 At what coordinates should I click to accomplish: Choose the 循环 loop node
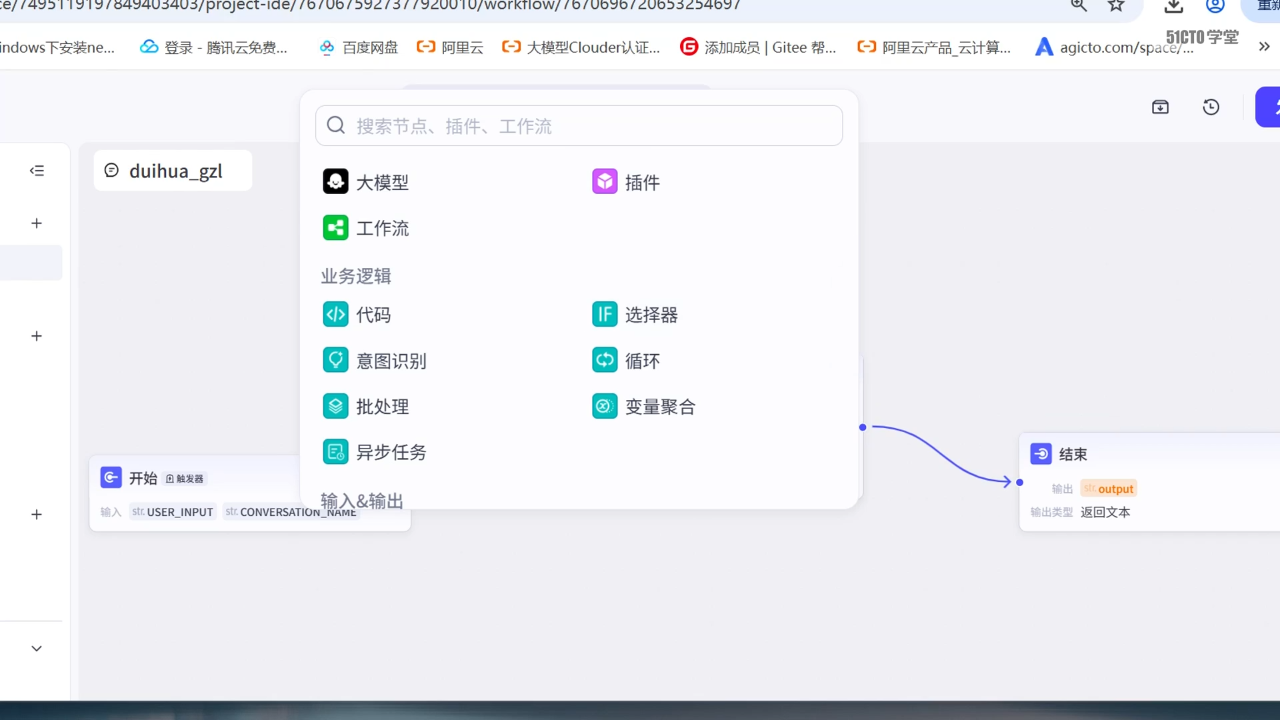[626, 361]
